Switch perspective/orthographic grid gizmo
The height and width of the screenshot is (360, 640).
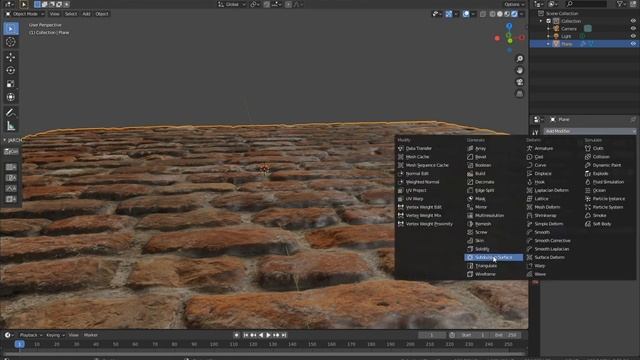(520, 94)
